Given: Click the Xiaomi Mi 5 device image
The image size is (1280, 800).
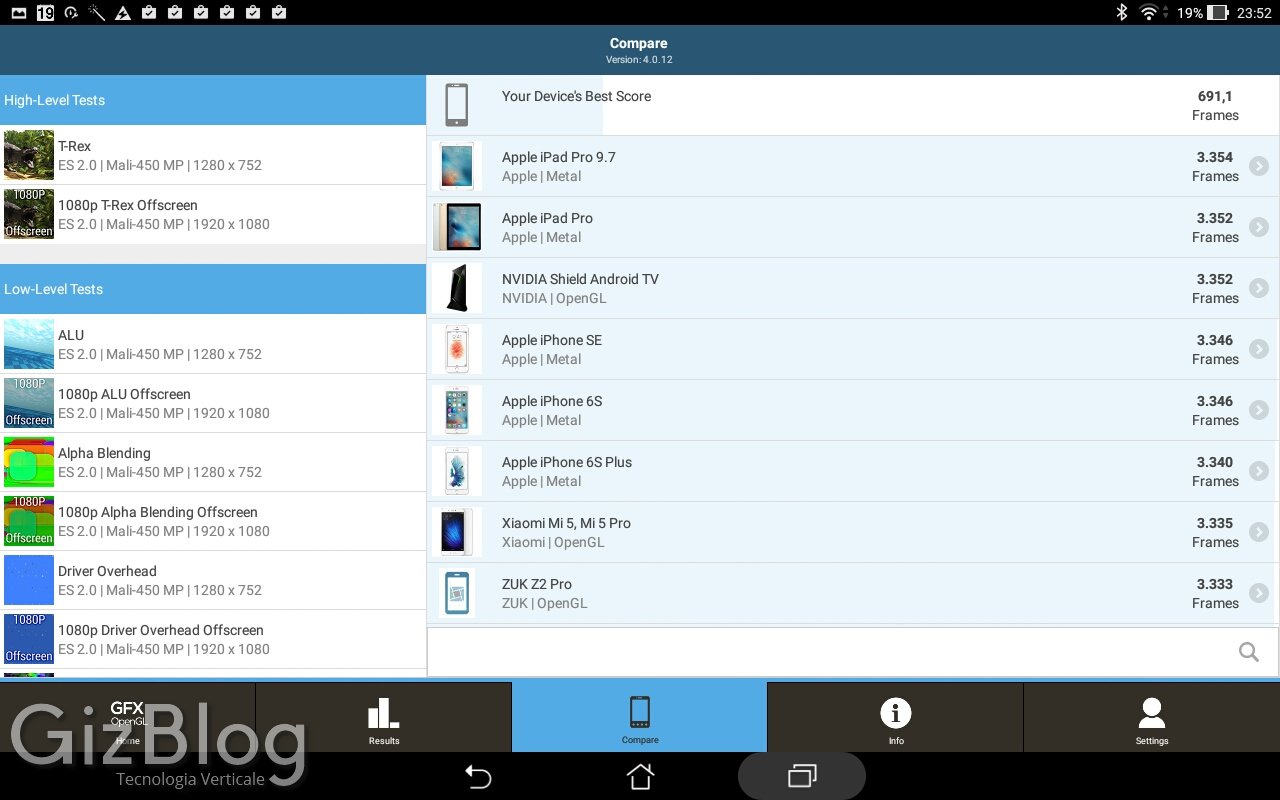Looking at the screenshot, I should tap(457, 532).
